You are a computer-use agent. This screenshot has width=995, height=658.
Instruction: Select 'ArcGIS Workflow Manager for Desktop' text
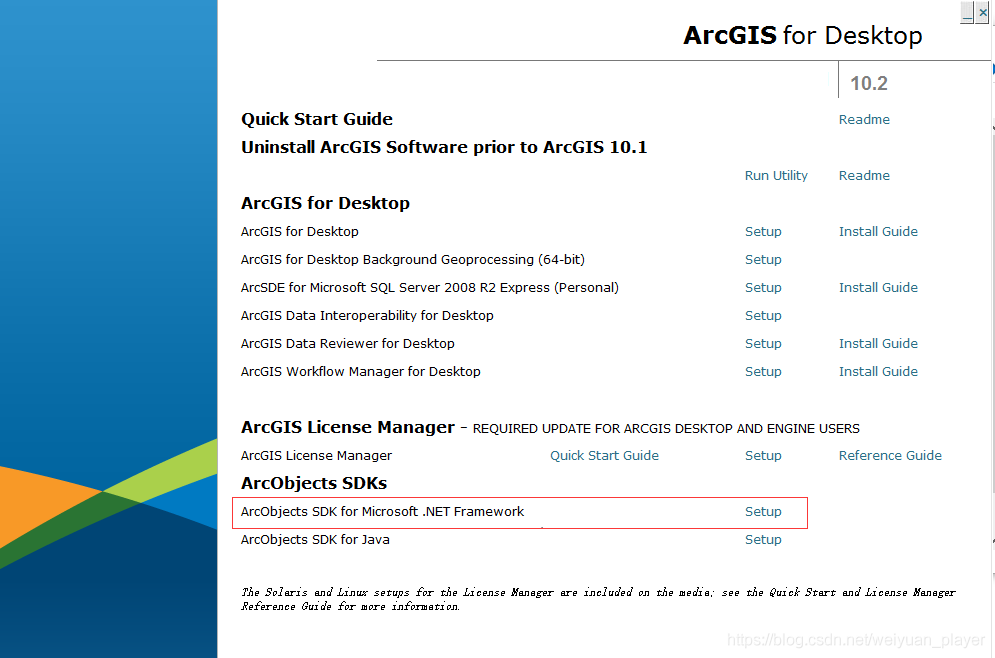(360, 371)
